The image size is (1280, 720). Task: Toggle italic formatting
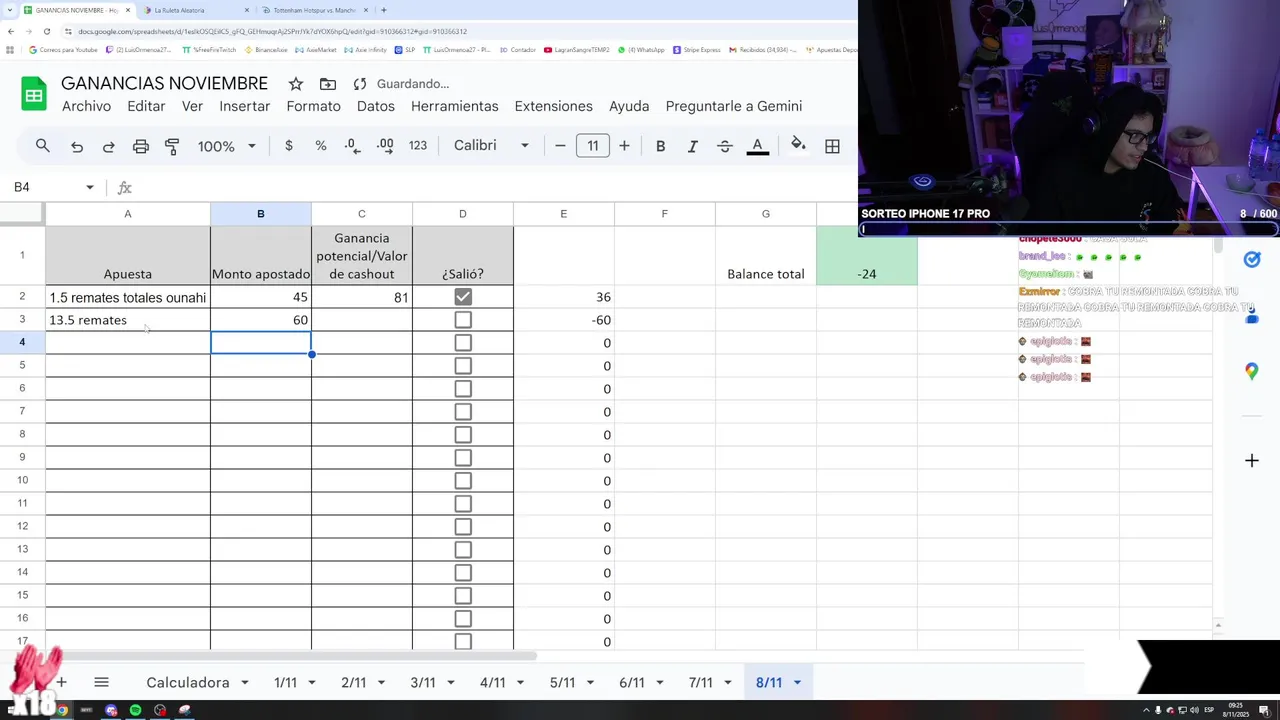[x=692, y=146]
